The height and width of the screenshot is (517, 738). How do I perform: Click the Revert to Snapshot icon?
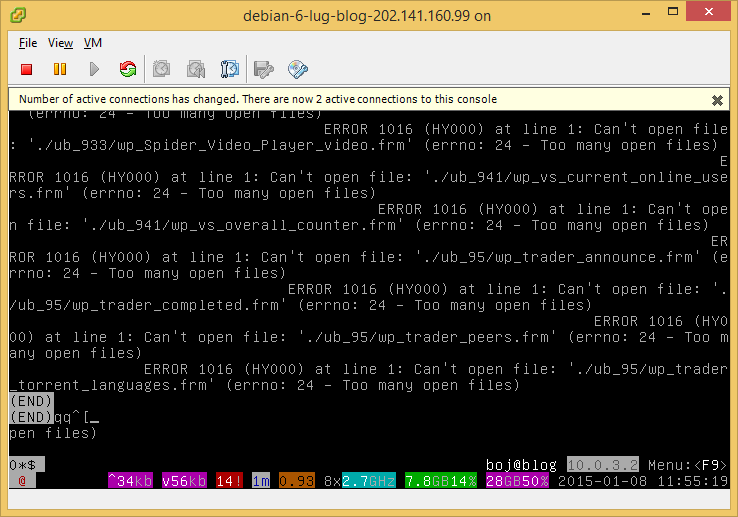pos(196,69)
